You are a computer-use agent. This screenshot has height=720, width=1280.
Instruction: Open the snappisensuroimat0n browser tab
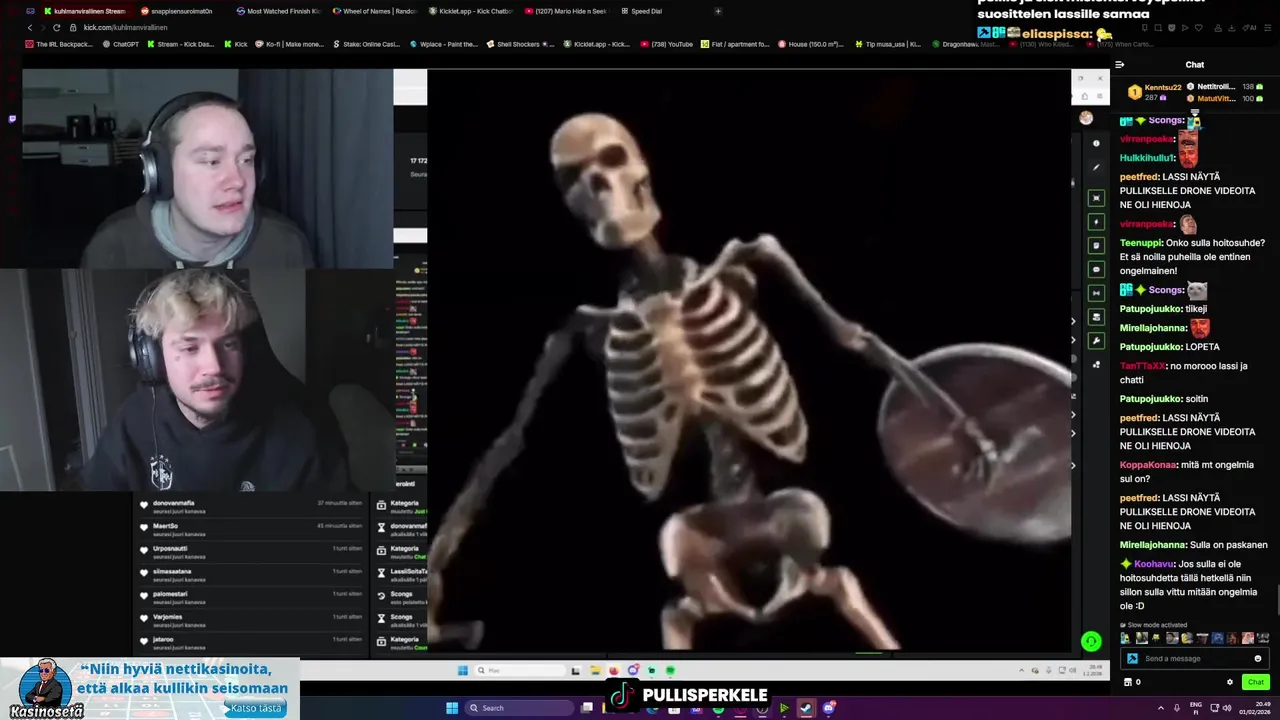click(180, 11)
